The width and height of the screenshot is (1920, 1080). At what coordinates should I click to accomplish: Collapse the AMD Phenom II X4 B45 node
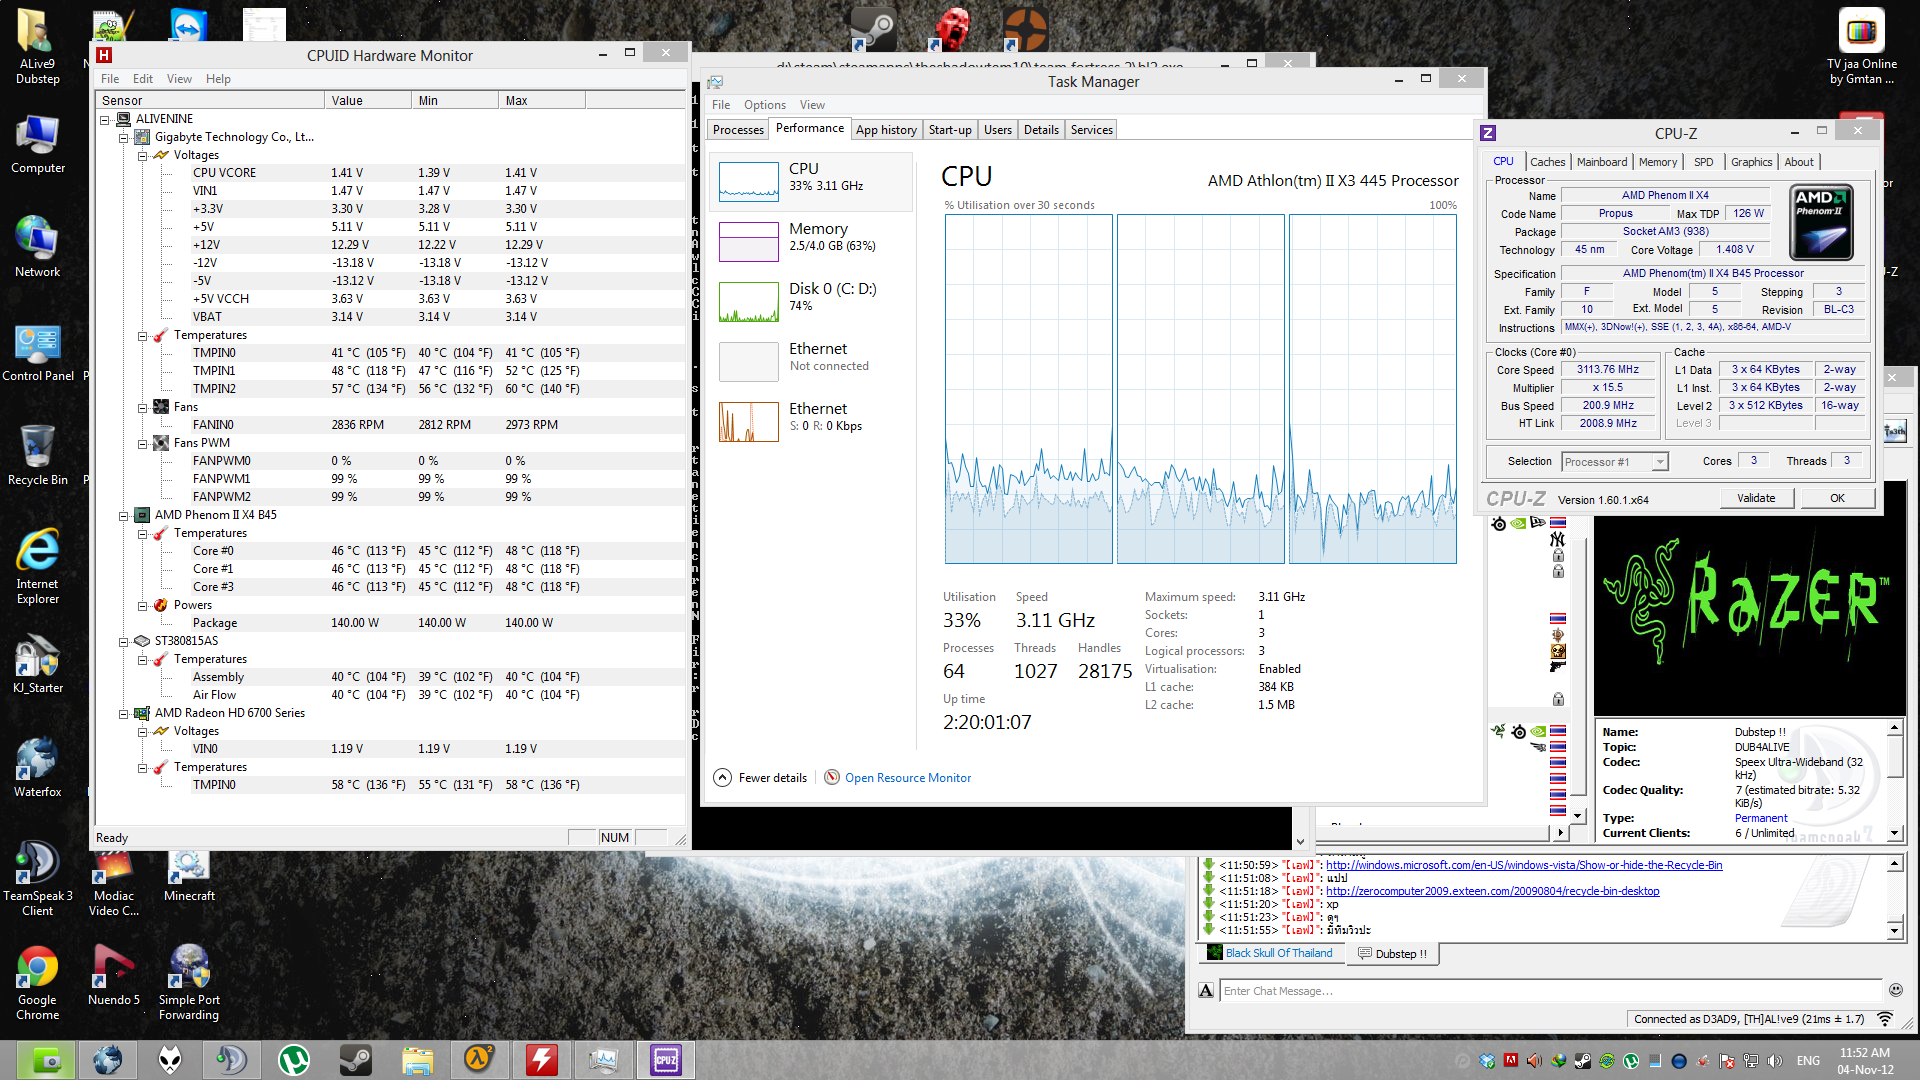[x=124, y=516]
